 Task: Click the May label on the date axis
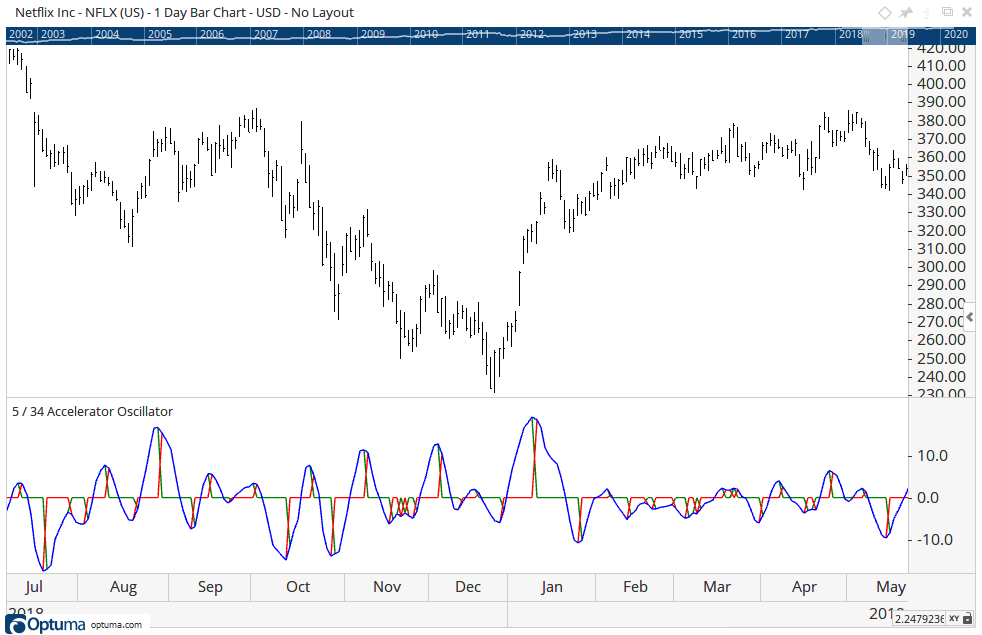(891, 587)
